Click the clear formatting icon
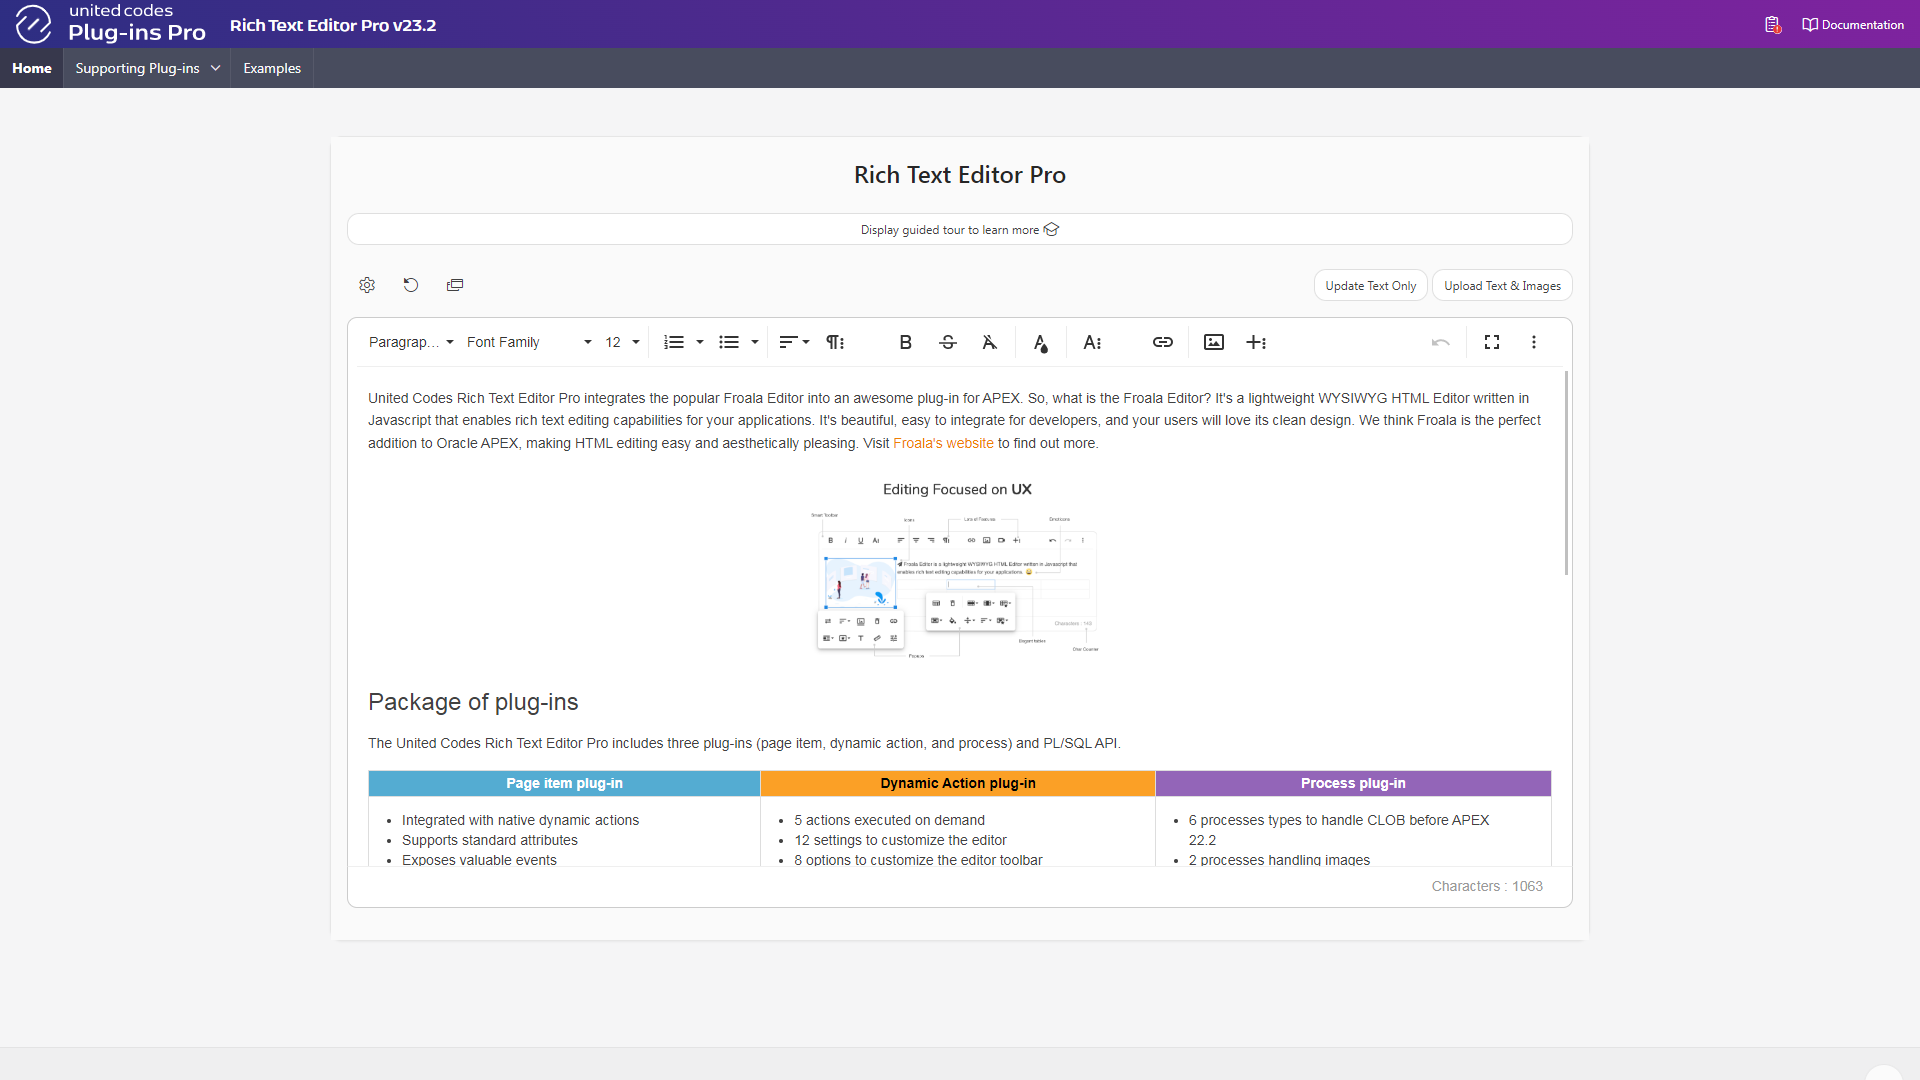Image resolution: width=1920 pixels, height=1080 pixels. point(989,342)
